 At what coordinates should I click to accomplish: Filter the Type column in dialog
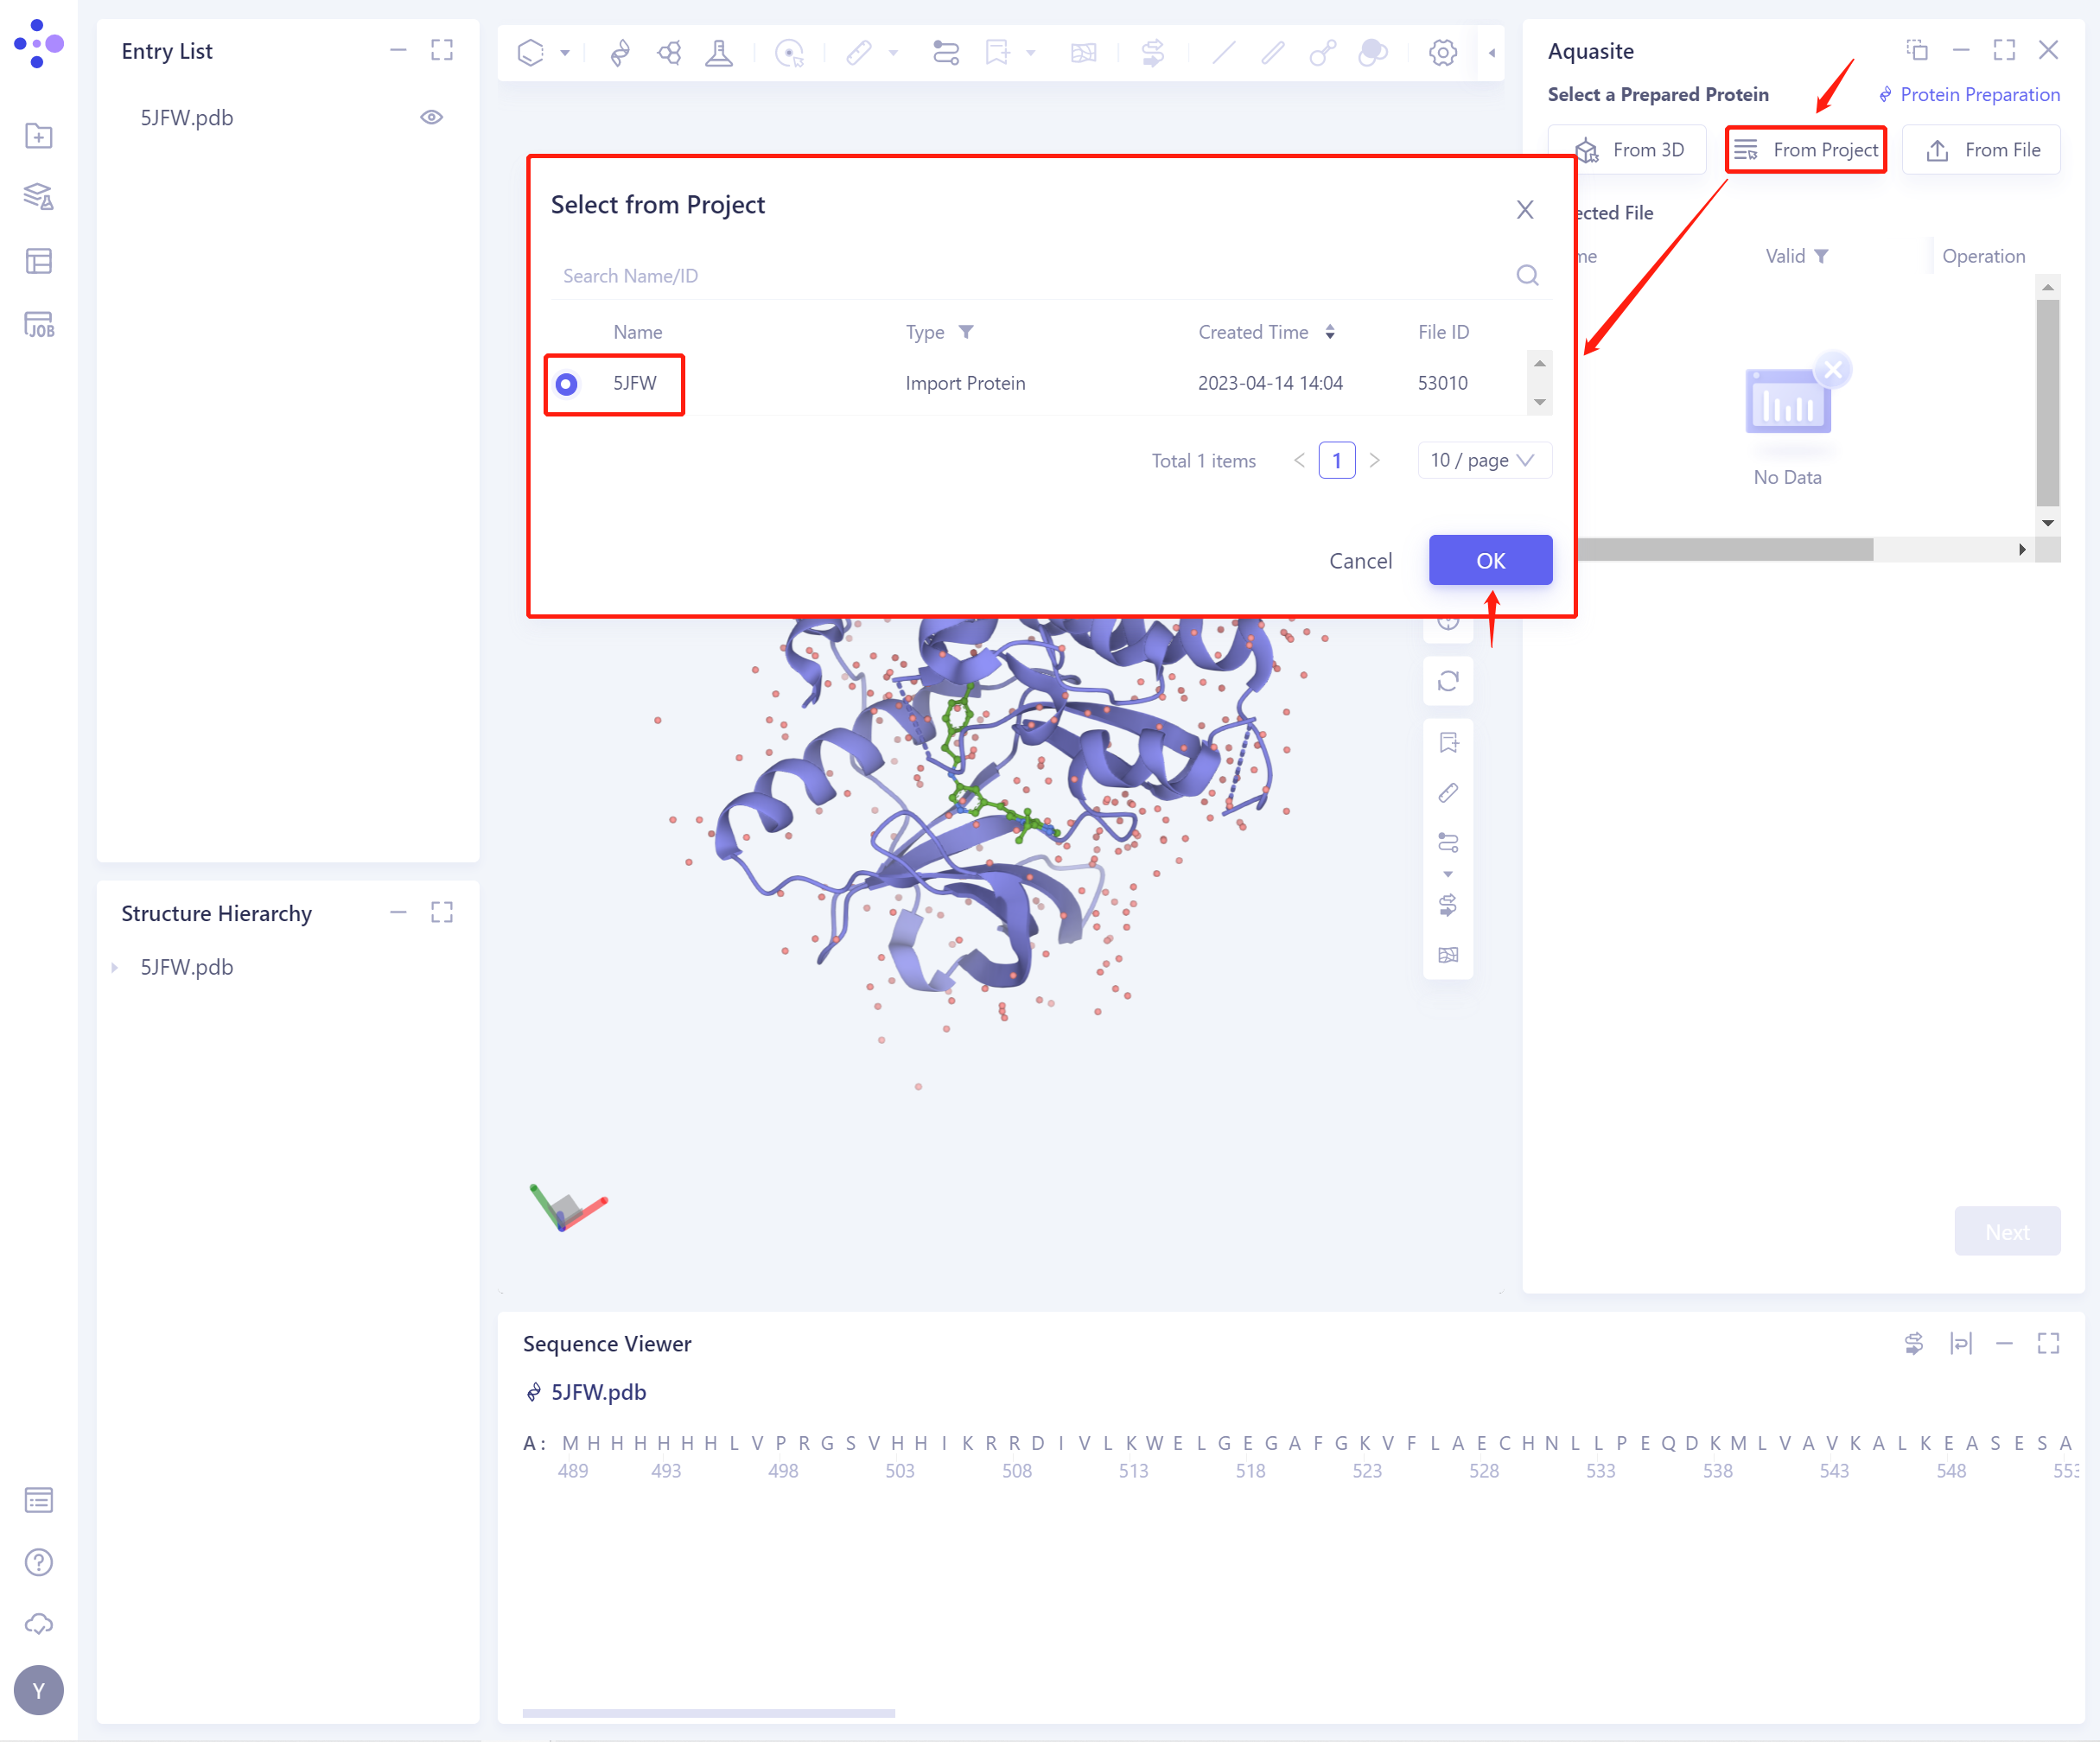pos(966,332)
